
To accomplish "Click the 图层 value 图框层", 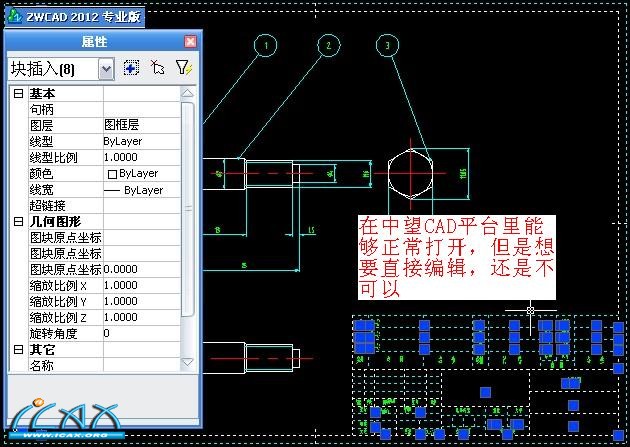I will (121, 125).
